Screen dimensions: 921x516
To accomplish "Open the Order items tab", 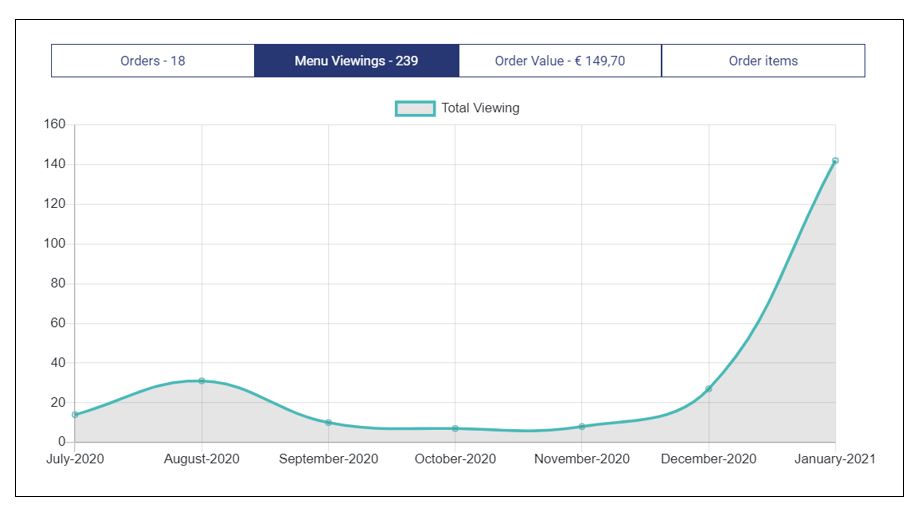I will pos(763,61).
